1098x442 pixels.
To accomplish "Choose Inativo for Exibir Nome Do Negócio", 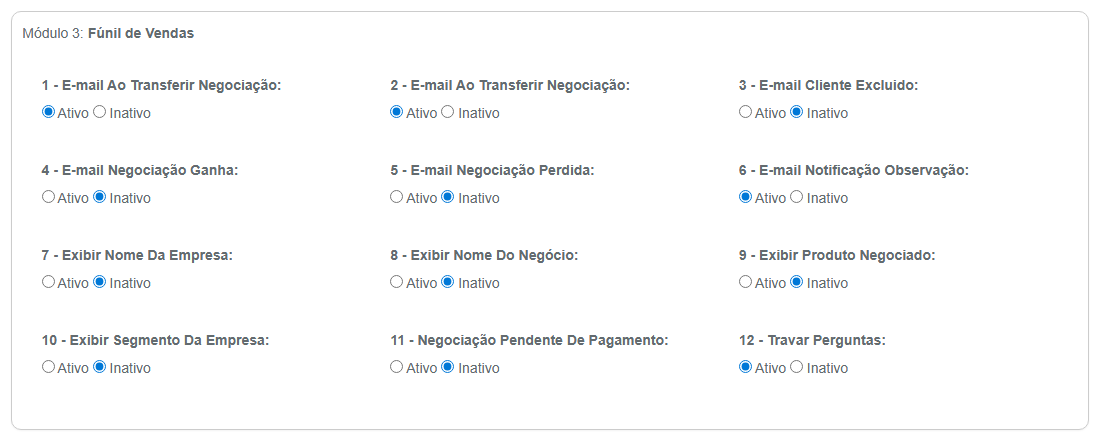I will click(447, 282).
